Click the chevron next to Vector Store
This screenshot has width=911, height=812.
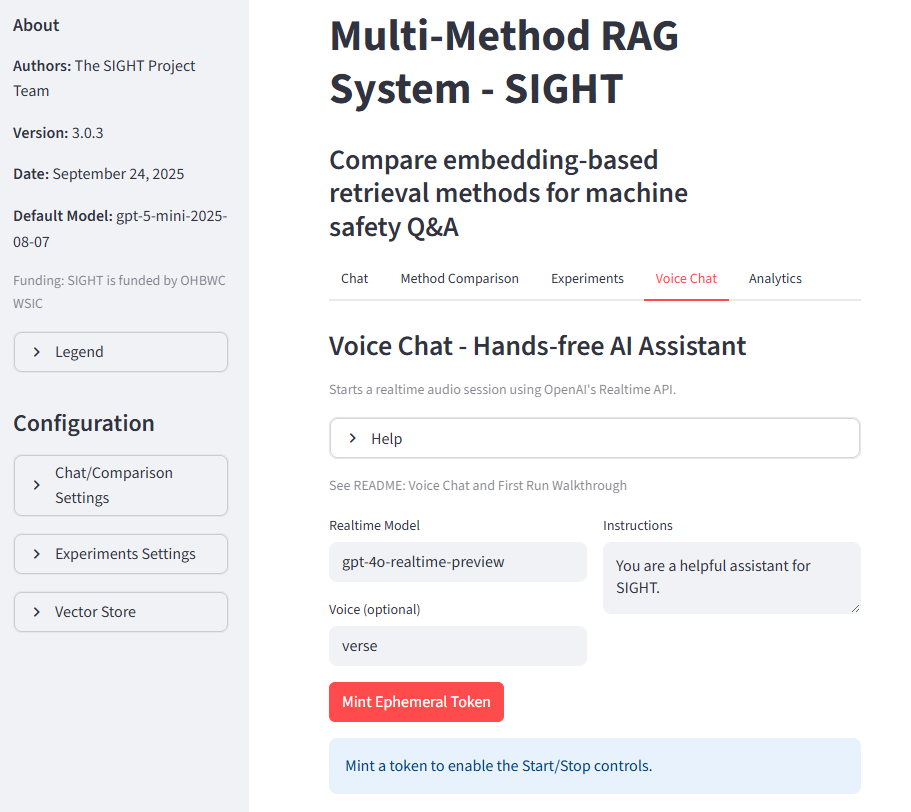tap(37, 612)
